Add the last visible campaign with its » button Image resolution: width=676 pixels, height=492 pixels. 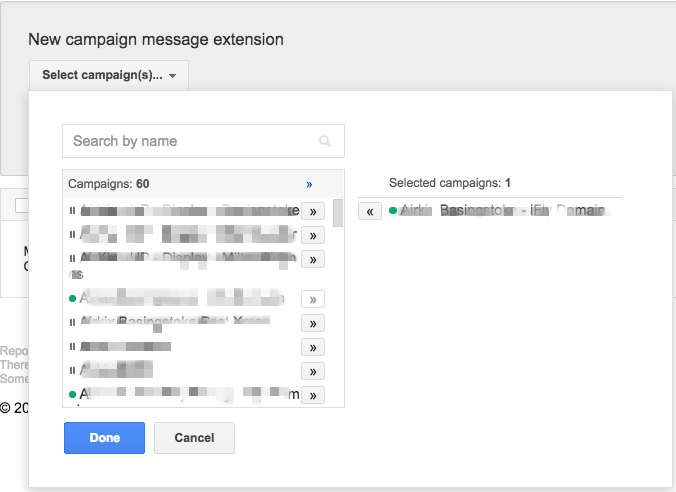pos(313,395)
